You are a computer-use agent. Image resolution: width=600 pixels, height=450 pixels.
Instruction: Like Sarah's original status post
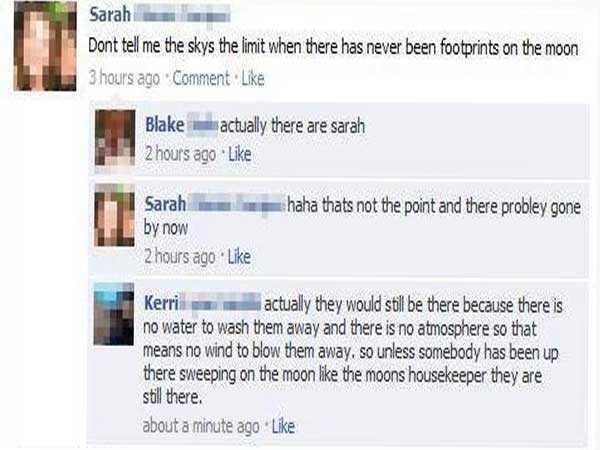pos(253,78)
